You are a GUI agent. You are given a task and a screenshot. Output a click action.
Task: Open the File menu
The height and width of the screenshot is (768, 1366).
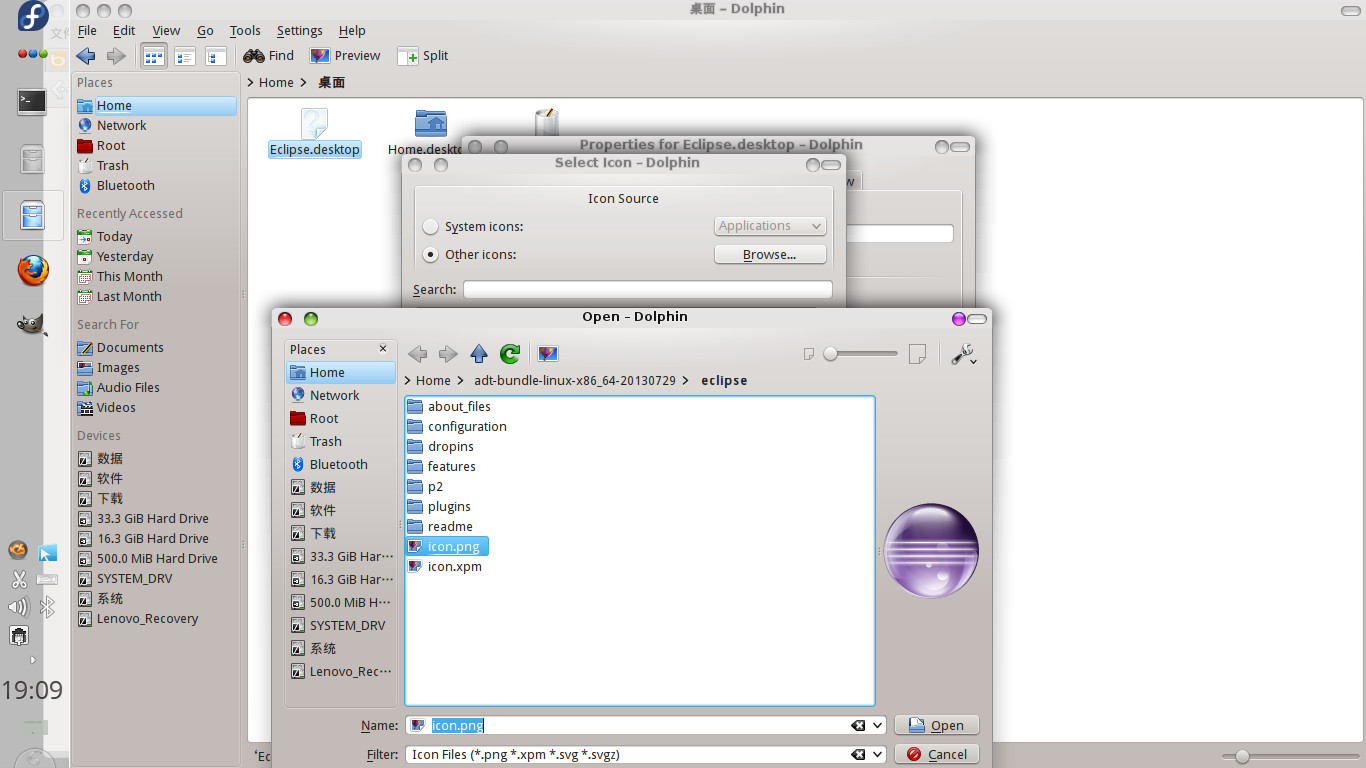point(87,31)
